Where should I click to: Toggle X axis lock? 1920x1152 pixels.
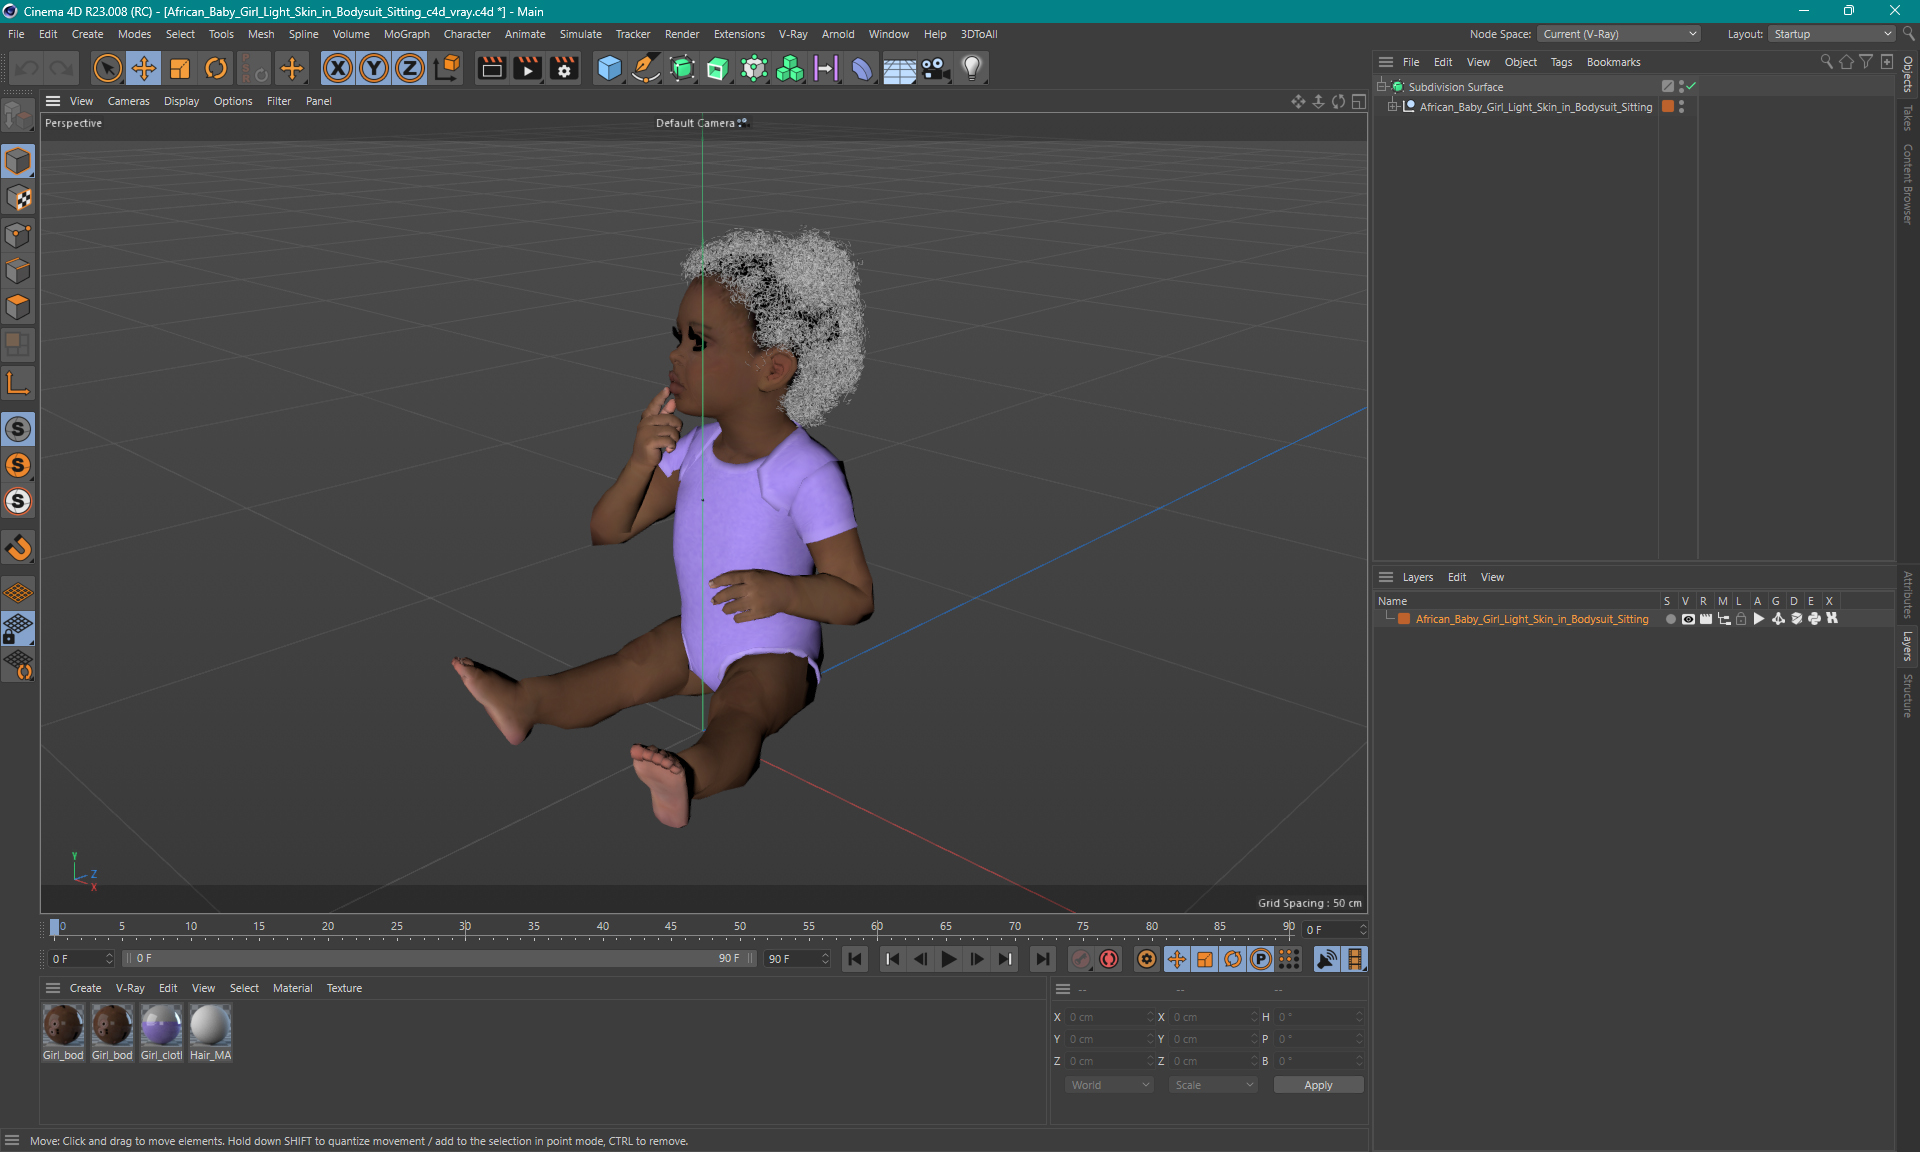(x=338, y=68)
